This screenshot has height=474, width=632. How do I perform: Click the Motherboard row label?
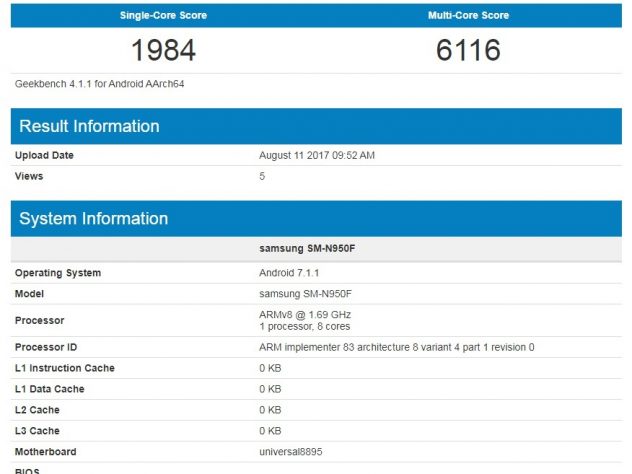(x=46, y=452)
